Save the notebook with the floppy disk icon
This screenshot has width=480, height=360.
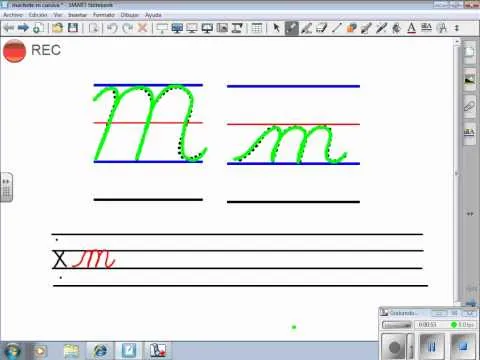coord(73,28)
